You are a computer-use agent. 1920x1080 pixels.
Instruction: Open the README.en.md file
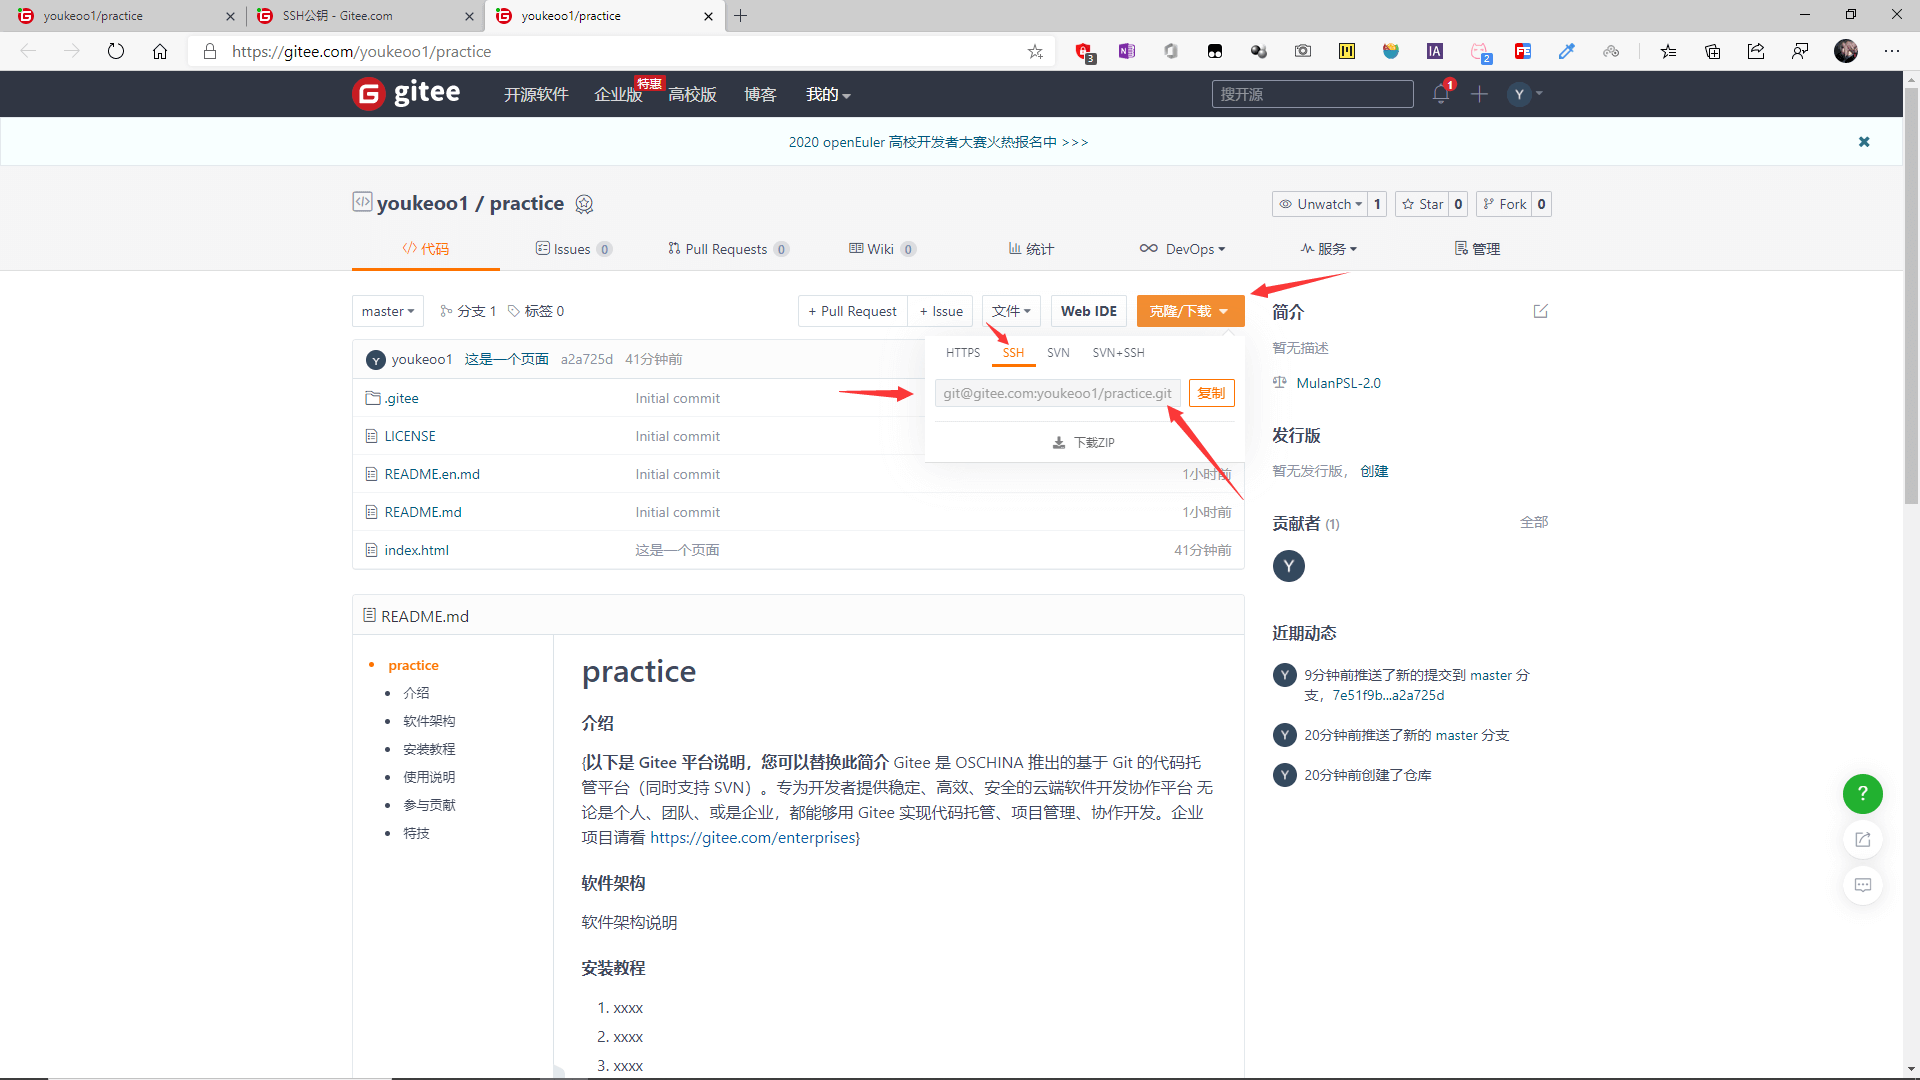pyautogui.click(x=432, y=474)
